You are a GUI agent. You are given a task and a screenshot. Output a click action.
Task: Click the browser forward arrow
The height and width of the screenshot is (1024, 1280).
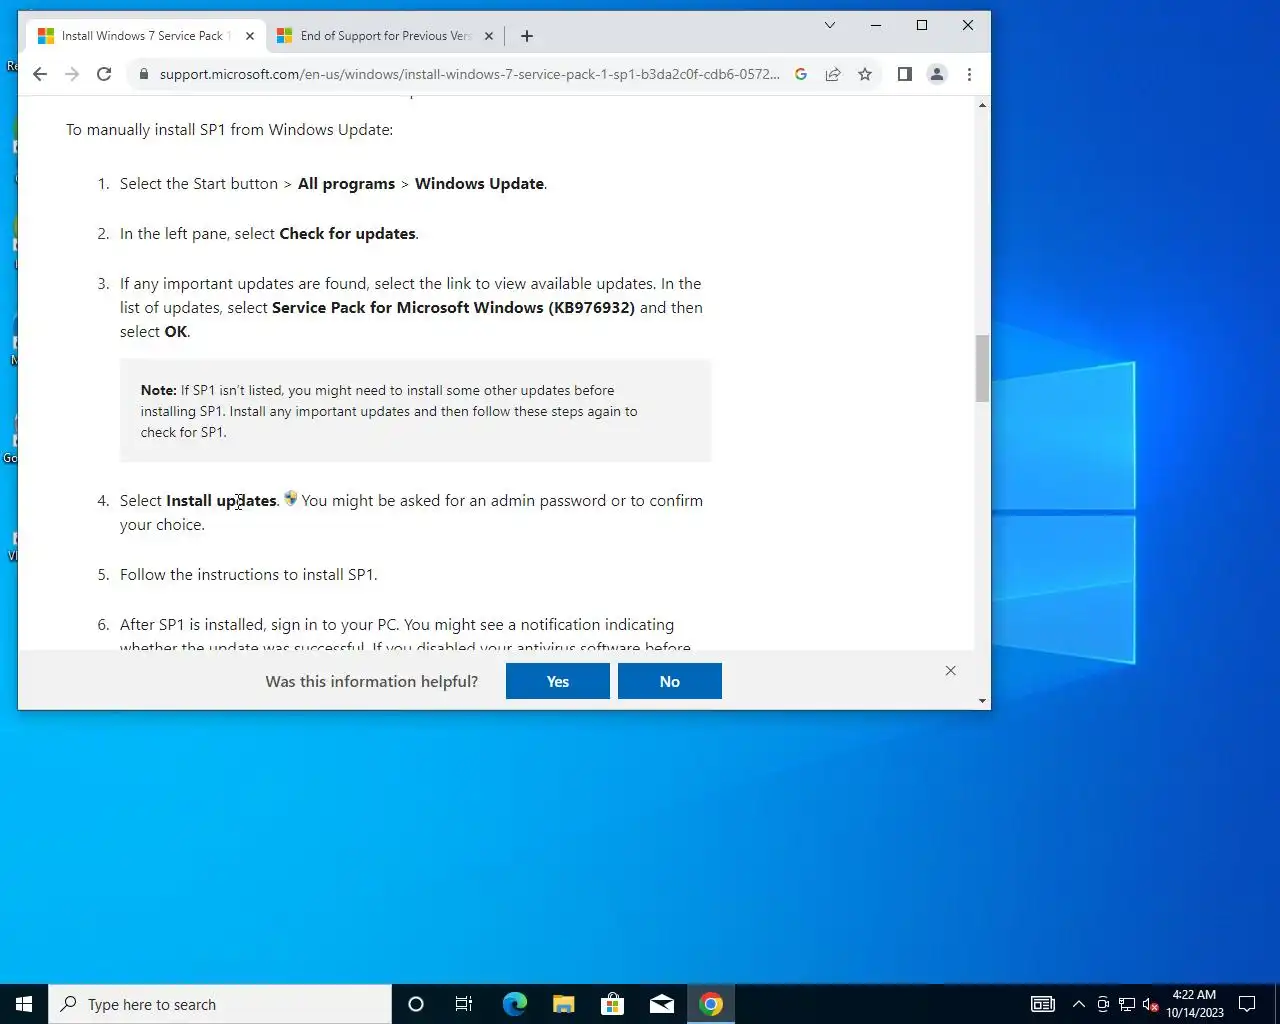(72, 74)
